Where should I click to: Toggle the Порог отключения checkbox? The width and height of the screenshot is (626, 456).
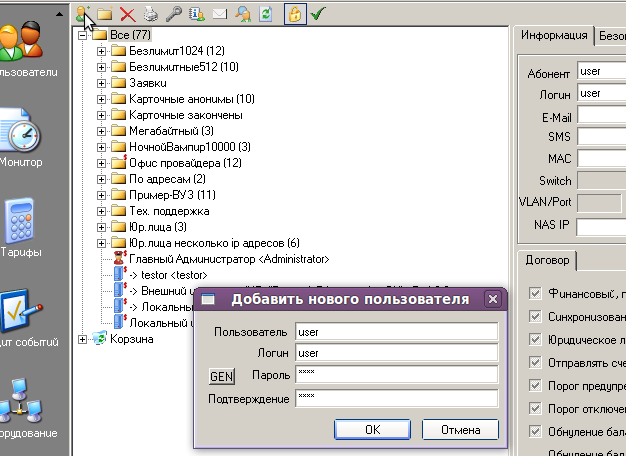(x=535, y=408)
